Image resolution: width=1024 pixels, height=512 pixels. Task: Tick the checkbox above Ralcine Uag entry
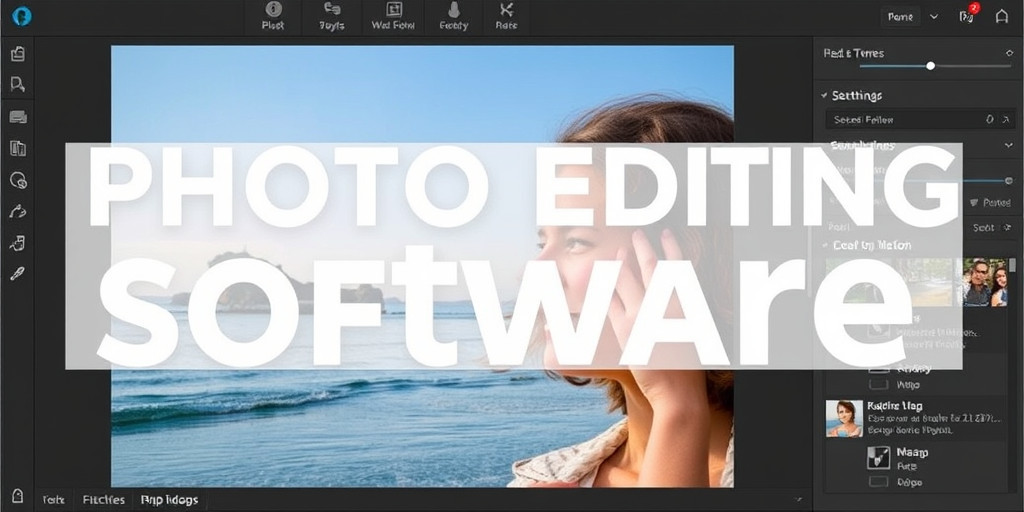(x=878, y=383)
